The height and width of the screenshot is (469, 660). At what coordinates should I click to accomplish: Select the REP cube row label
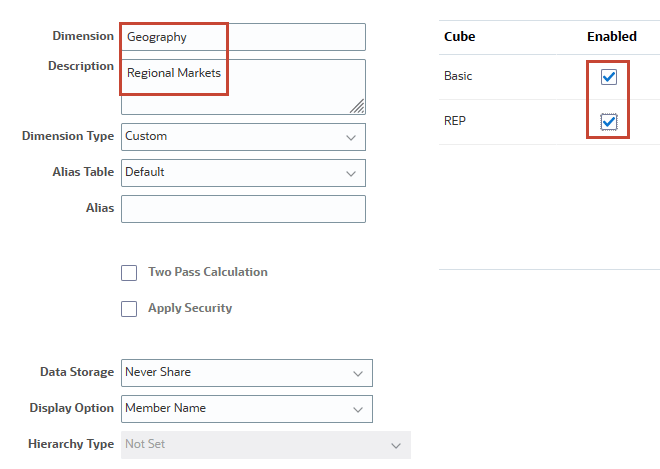pos(455,121)
